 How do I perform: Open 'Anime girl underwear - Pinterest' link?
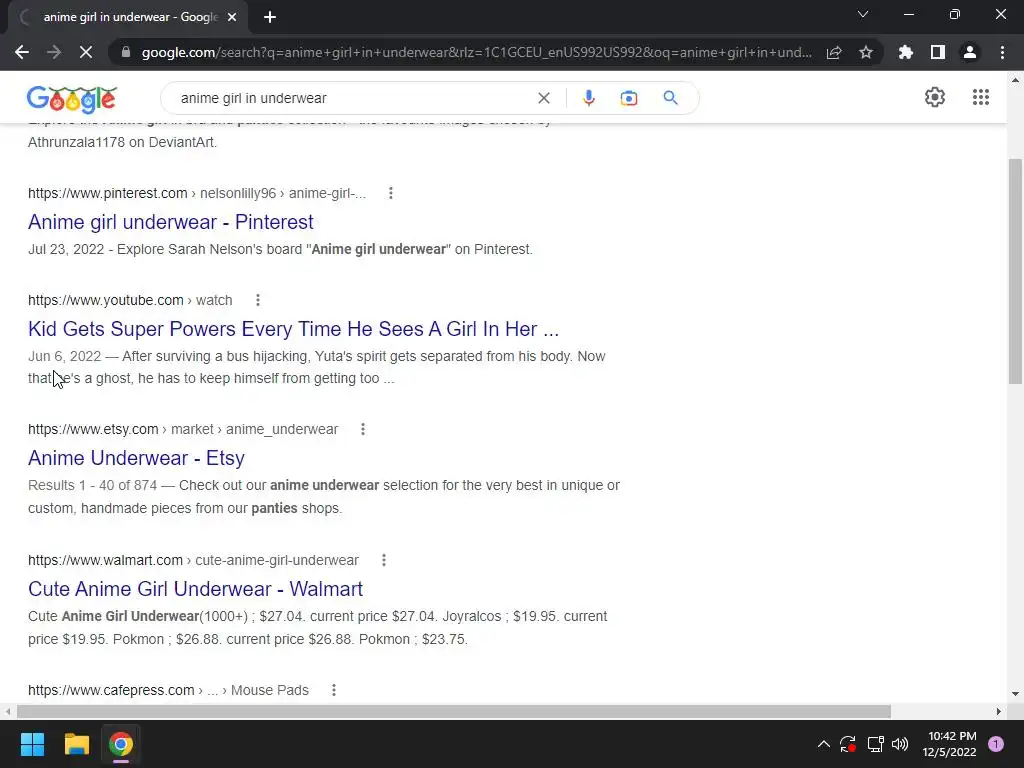click(x=170, y=222)
